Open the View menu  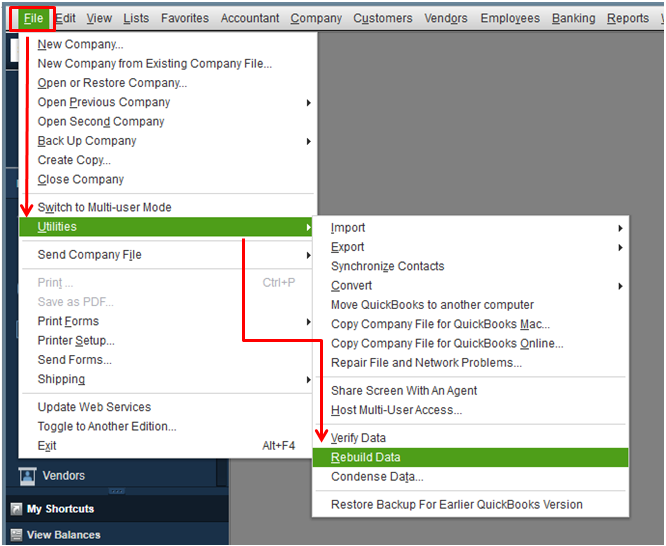pos(99,18)
